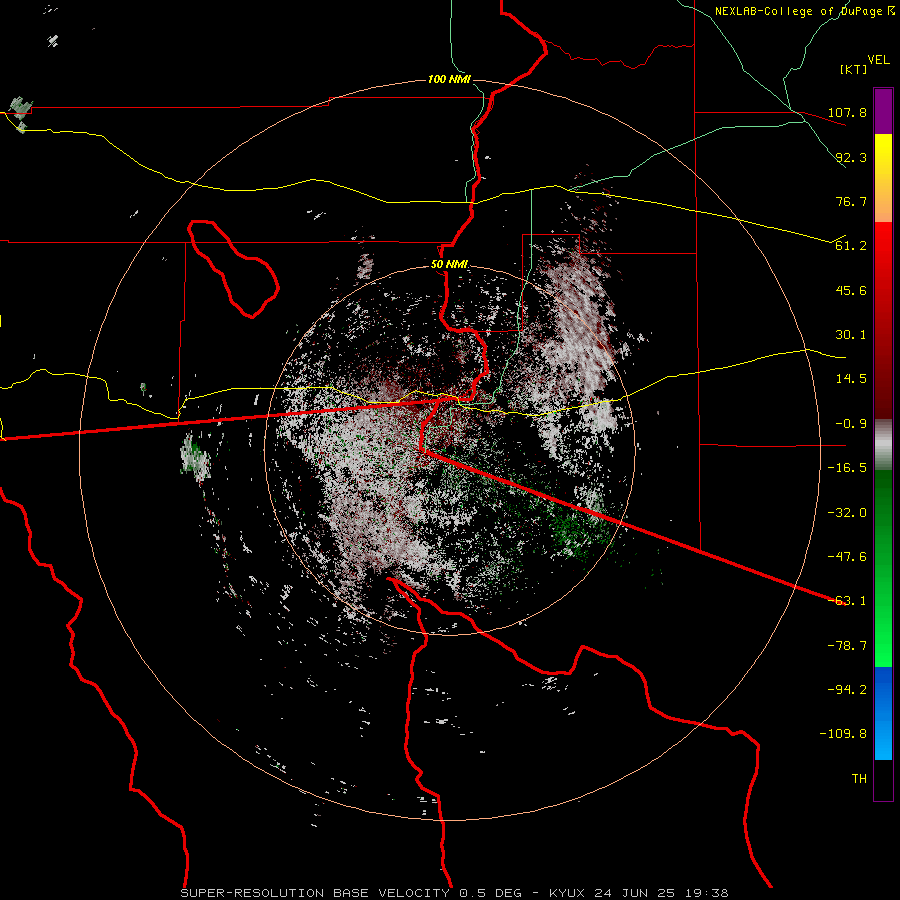Click the VEL legend title
The width and height of the screenshot is (900, 900).
(x=878, y=60)
